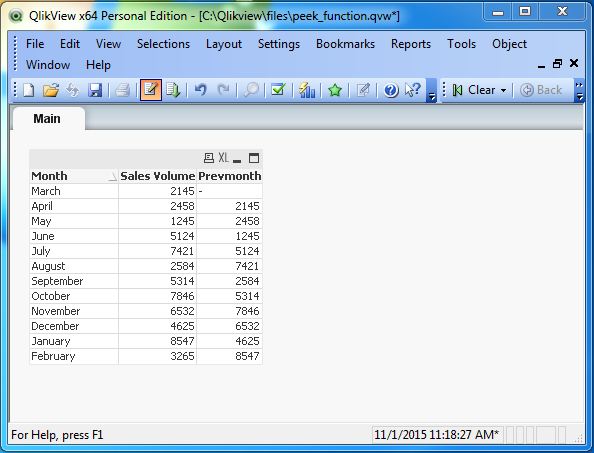Print the table via table caption print icon
The image size is (594, 453).
209,158
